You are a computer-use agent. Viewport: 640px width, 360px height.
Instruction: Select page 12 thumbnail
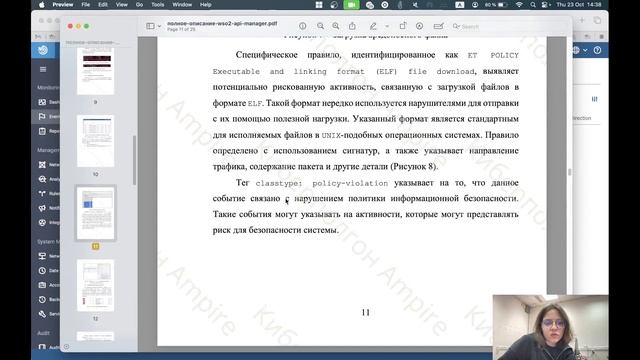[x=96, y=285]
